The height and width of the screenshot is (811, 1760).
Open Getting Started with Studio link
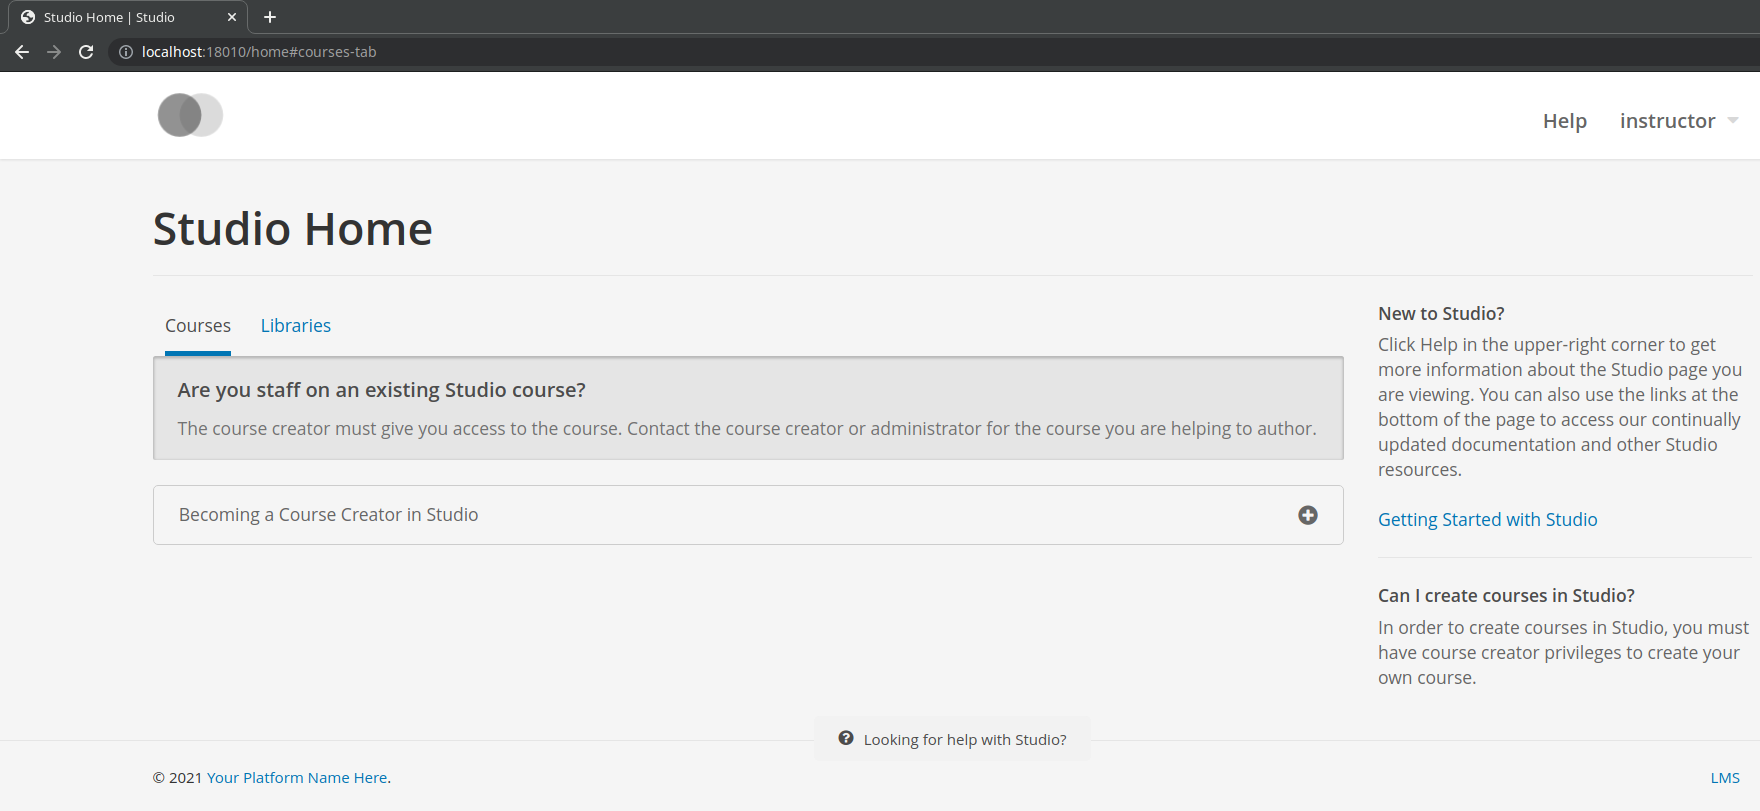(1488, 520)
